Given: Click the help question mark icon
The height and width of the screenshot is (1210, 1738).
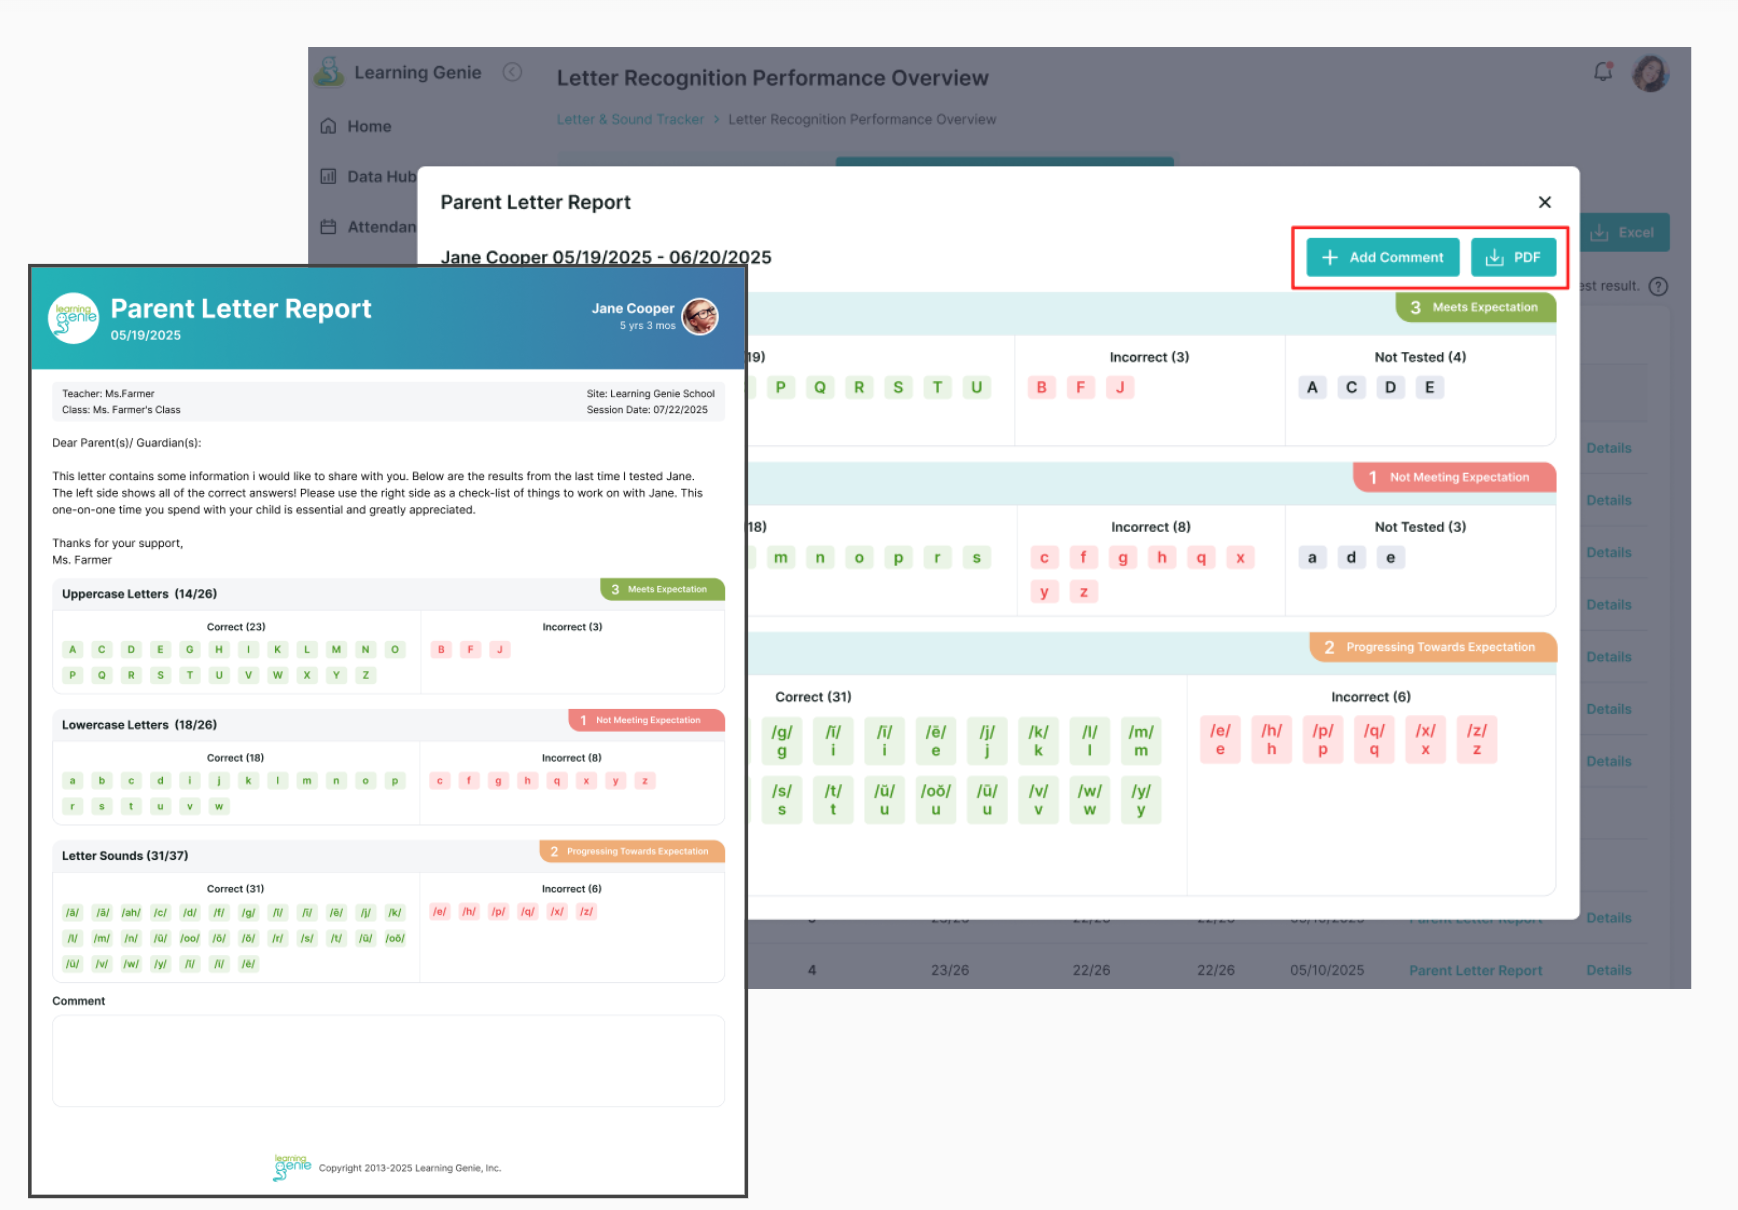Looking at the screenshot, I should [x=1658, y=286].
